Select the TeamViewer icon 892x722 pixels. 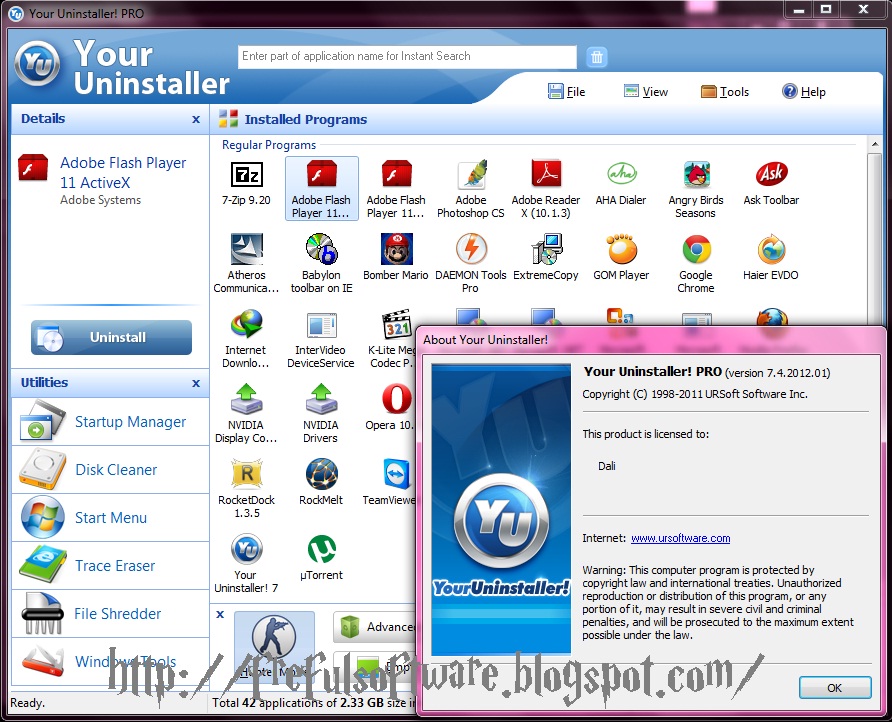coord(397,475)
